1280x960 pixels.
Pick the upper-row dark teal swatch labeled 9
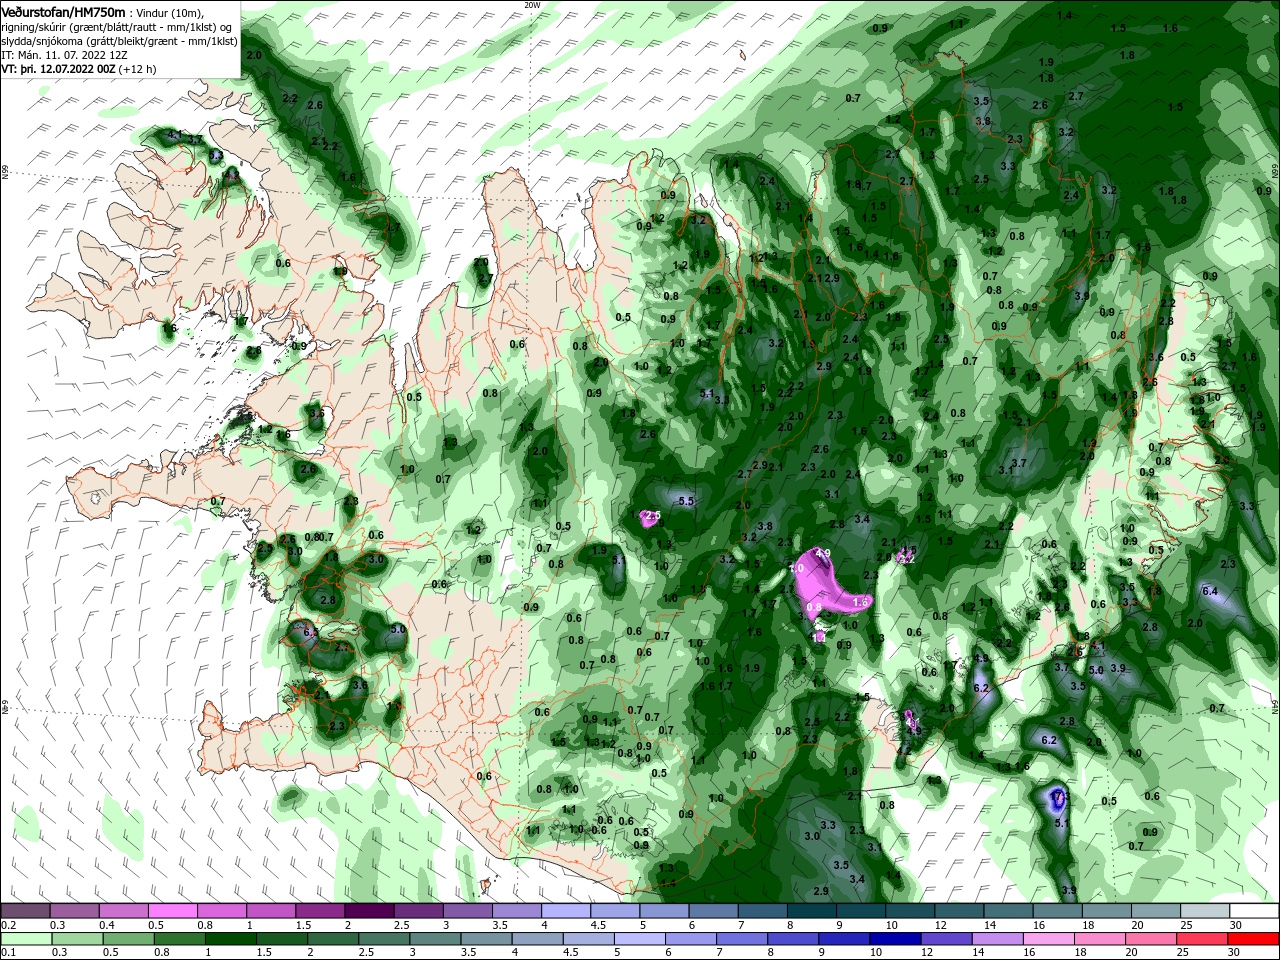pyautogui.click(x=861, y=911)
